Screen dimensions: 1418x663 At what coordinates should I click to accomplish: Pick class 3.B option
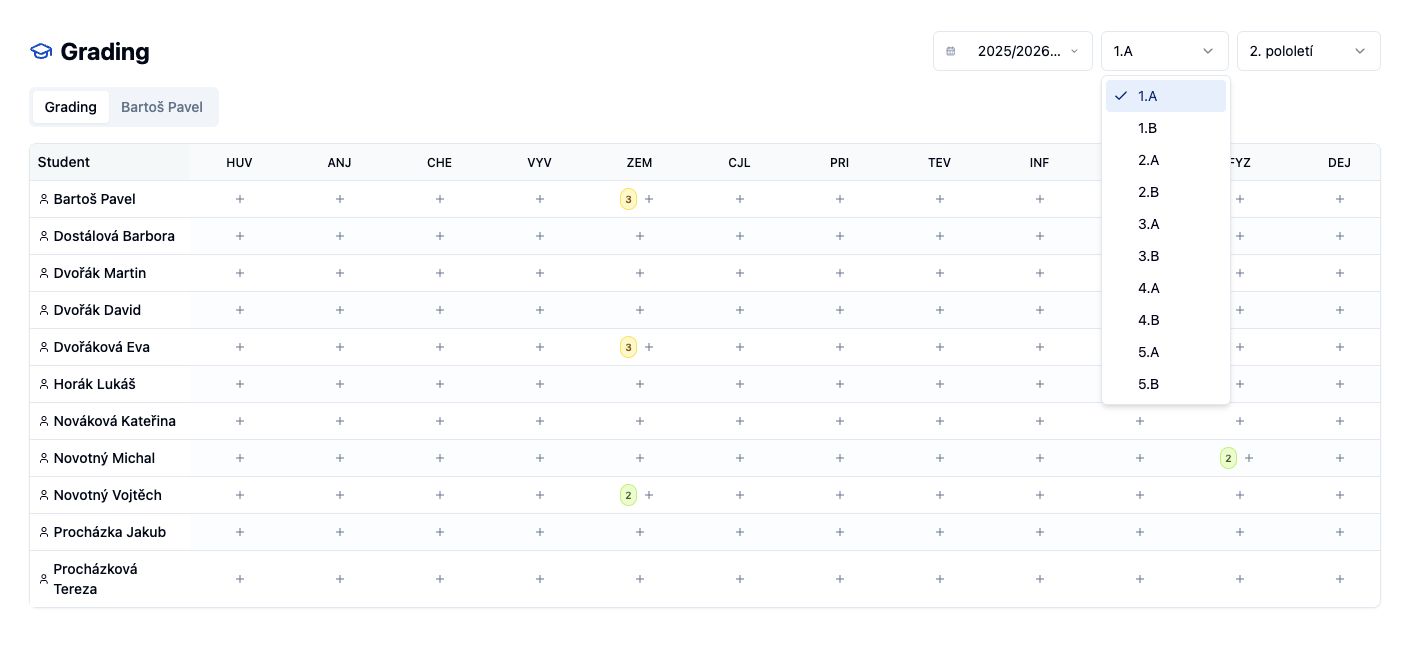(1166, 256)
